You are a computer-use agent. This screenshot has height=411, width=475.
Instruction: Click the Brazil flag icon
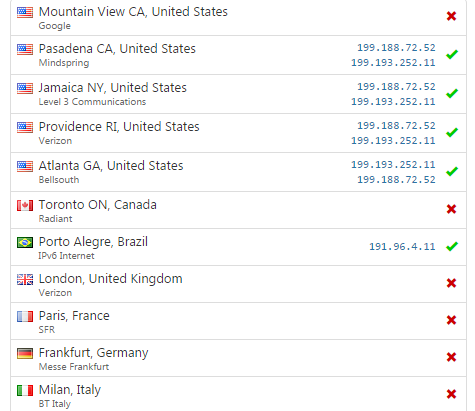click(25, 242)
